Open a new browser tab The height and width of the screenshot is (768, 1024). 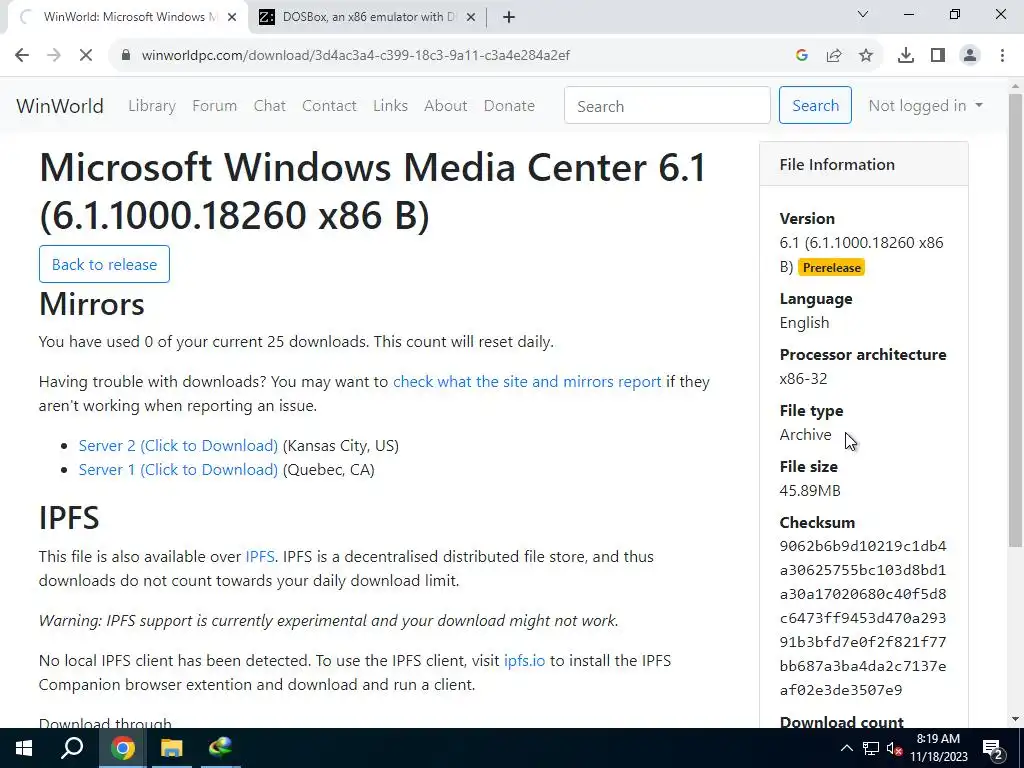(x=509, y=17)
